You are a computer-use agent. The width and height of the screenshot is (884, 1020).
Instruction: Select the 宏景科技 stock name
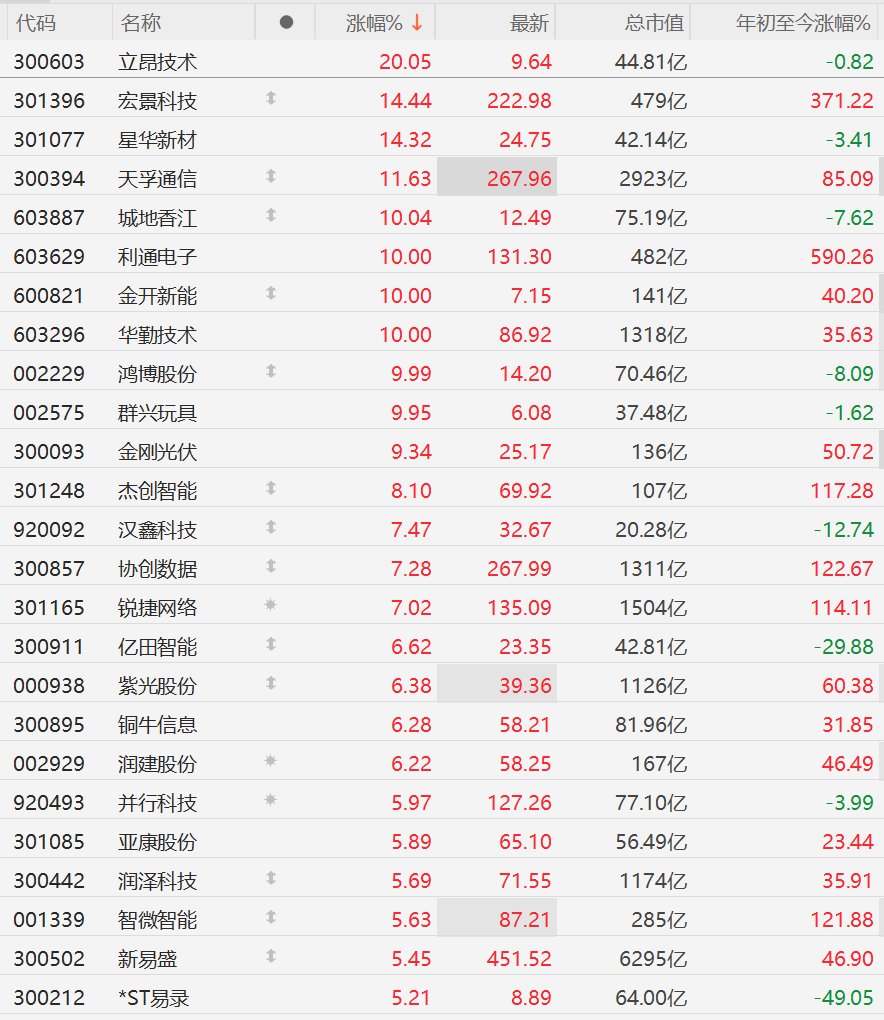(x=157, y=101)
